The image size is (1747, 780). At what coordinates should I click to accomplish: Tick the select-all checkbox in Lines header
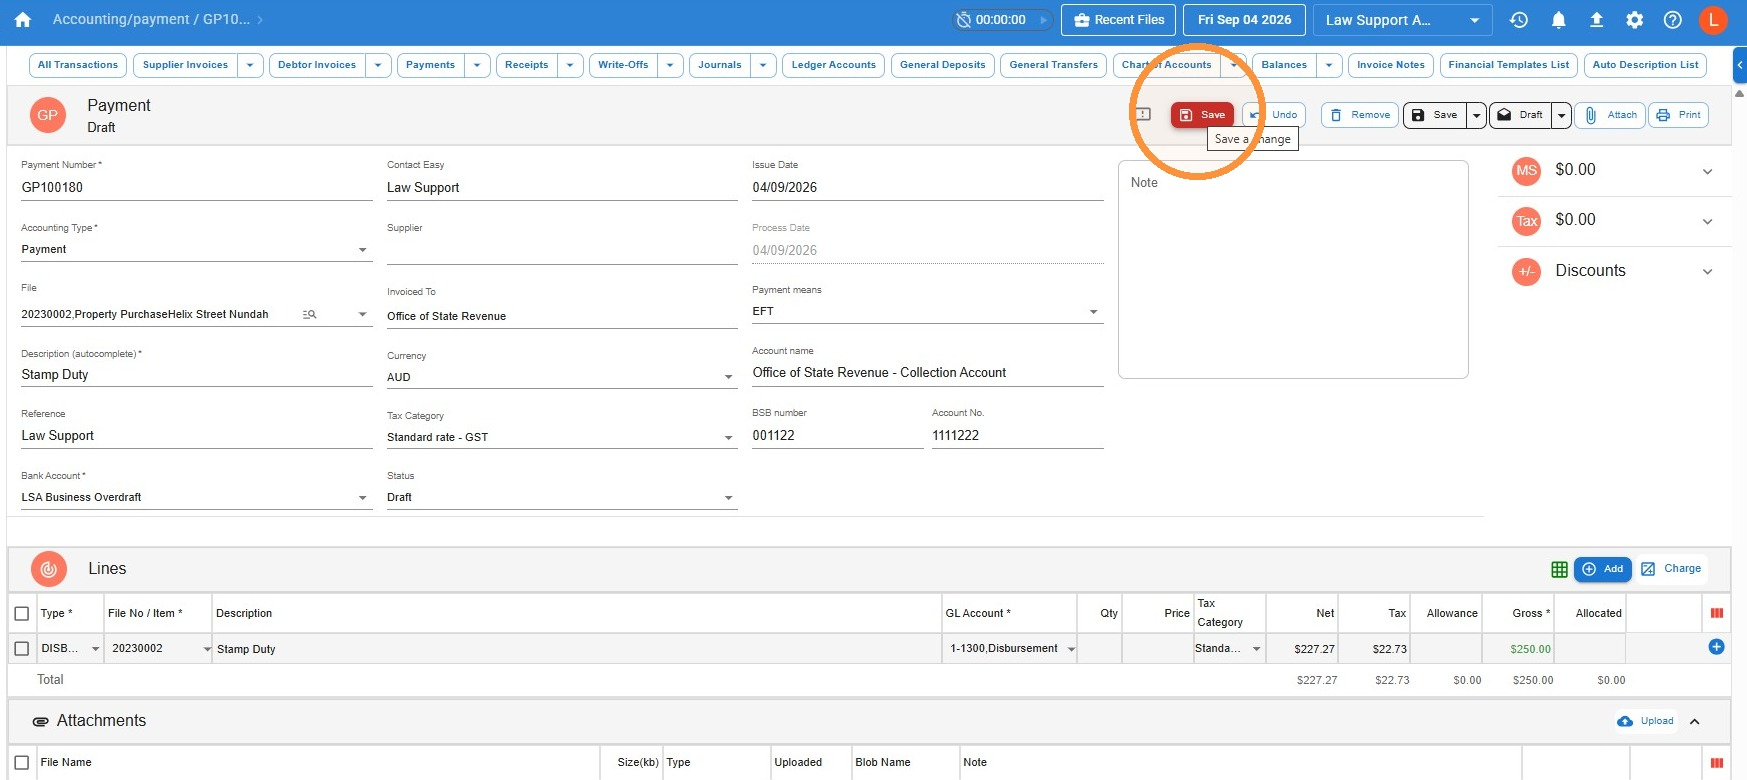point(22,613)
